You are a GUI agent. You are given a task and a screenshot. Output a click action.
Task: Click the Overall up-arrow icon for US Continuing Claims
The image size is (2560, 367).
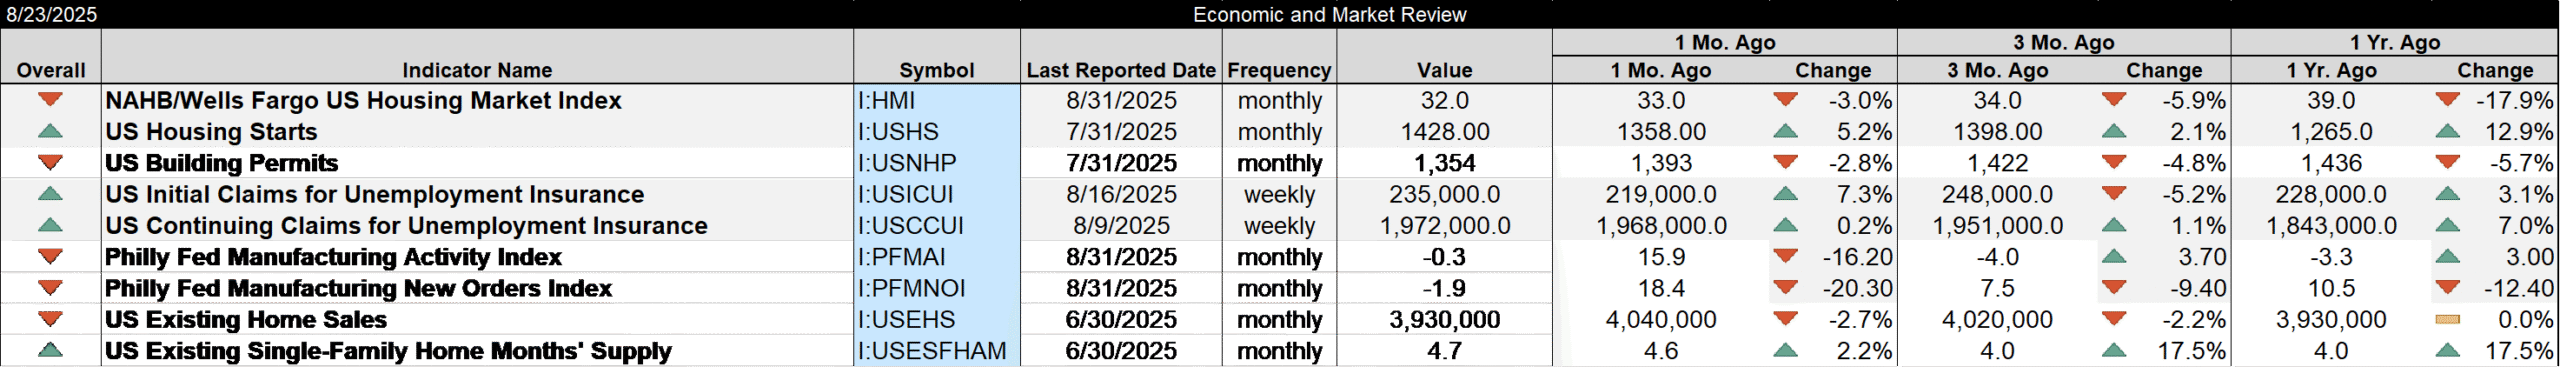50,225
